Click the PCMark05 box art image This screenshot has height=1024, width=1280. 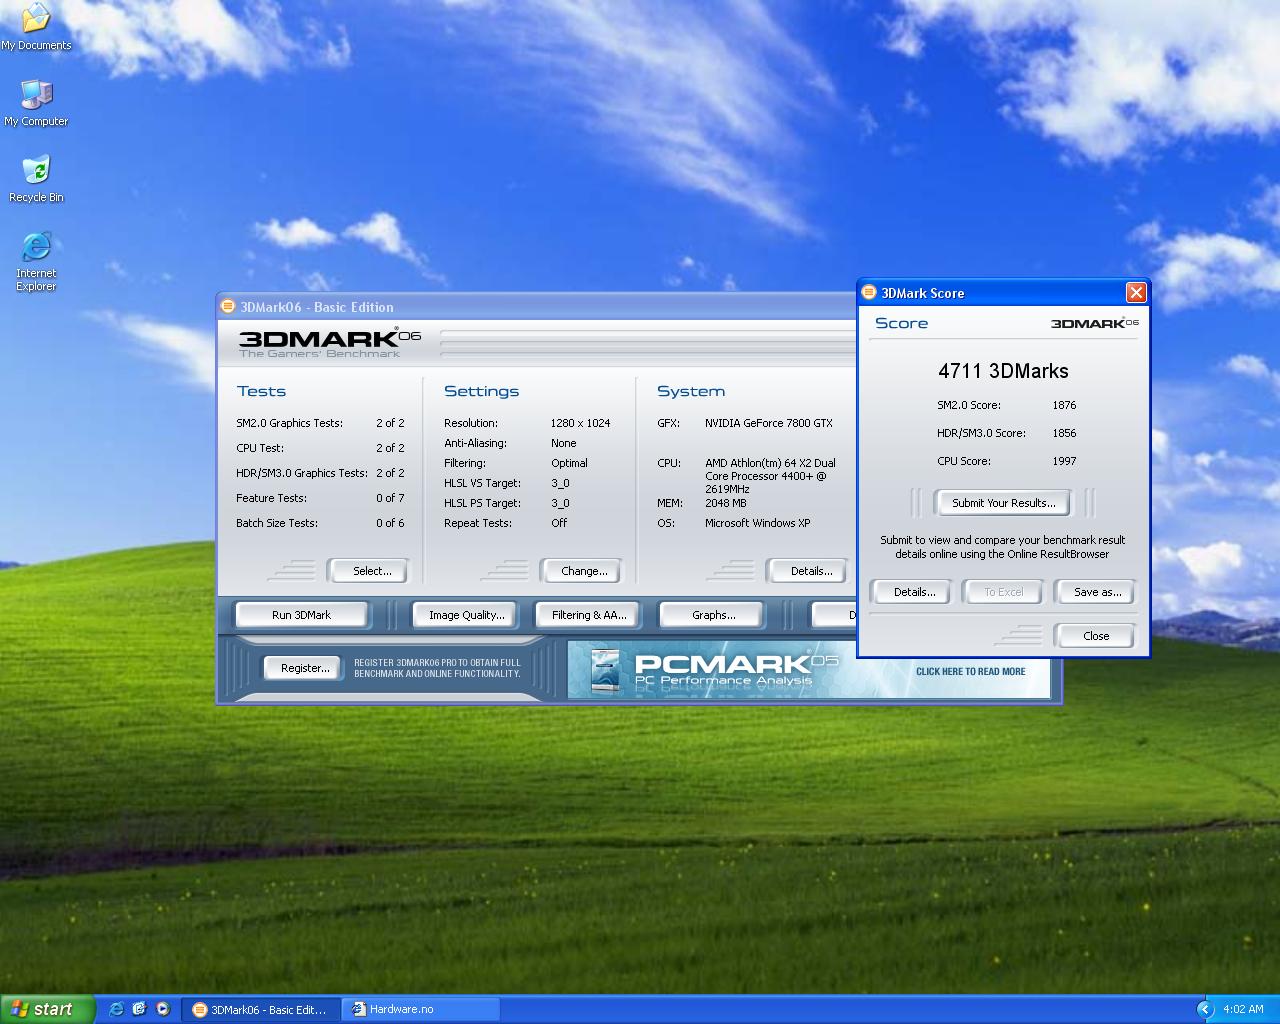click(605, 671)
